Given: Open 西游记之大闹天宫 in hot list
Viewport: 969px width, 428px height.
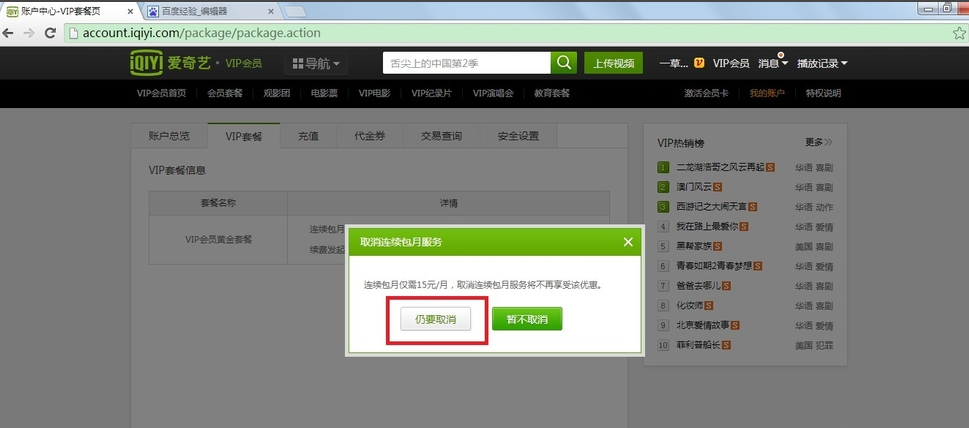Looking at the screenshot, I should (x=712, y=207).
